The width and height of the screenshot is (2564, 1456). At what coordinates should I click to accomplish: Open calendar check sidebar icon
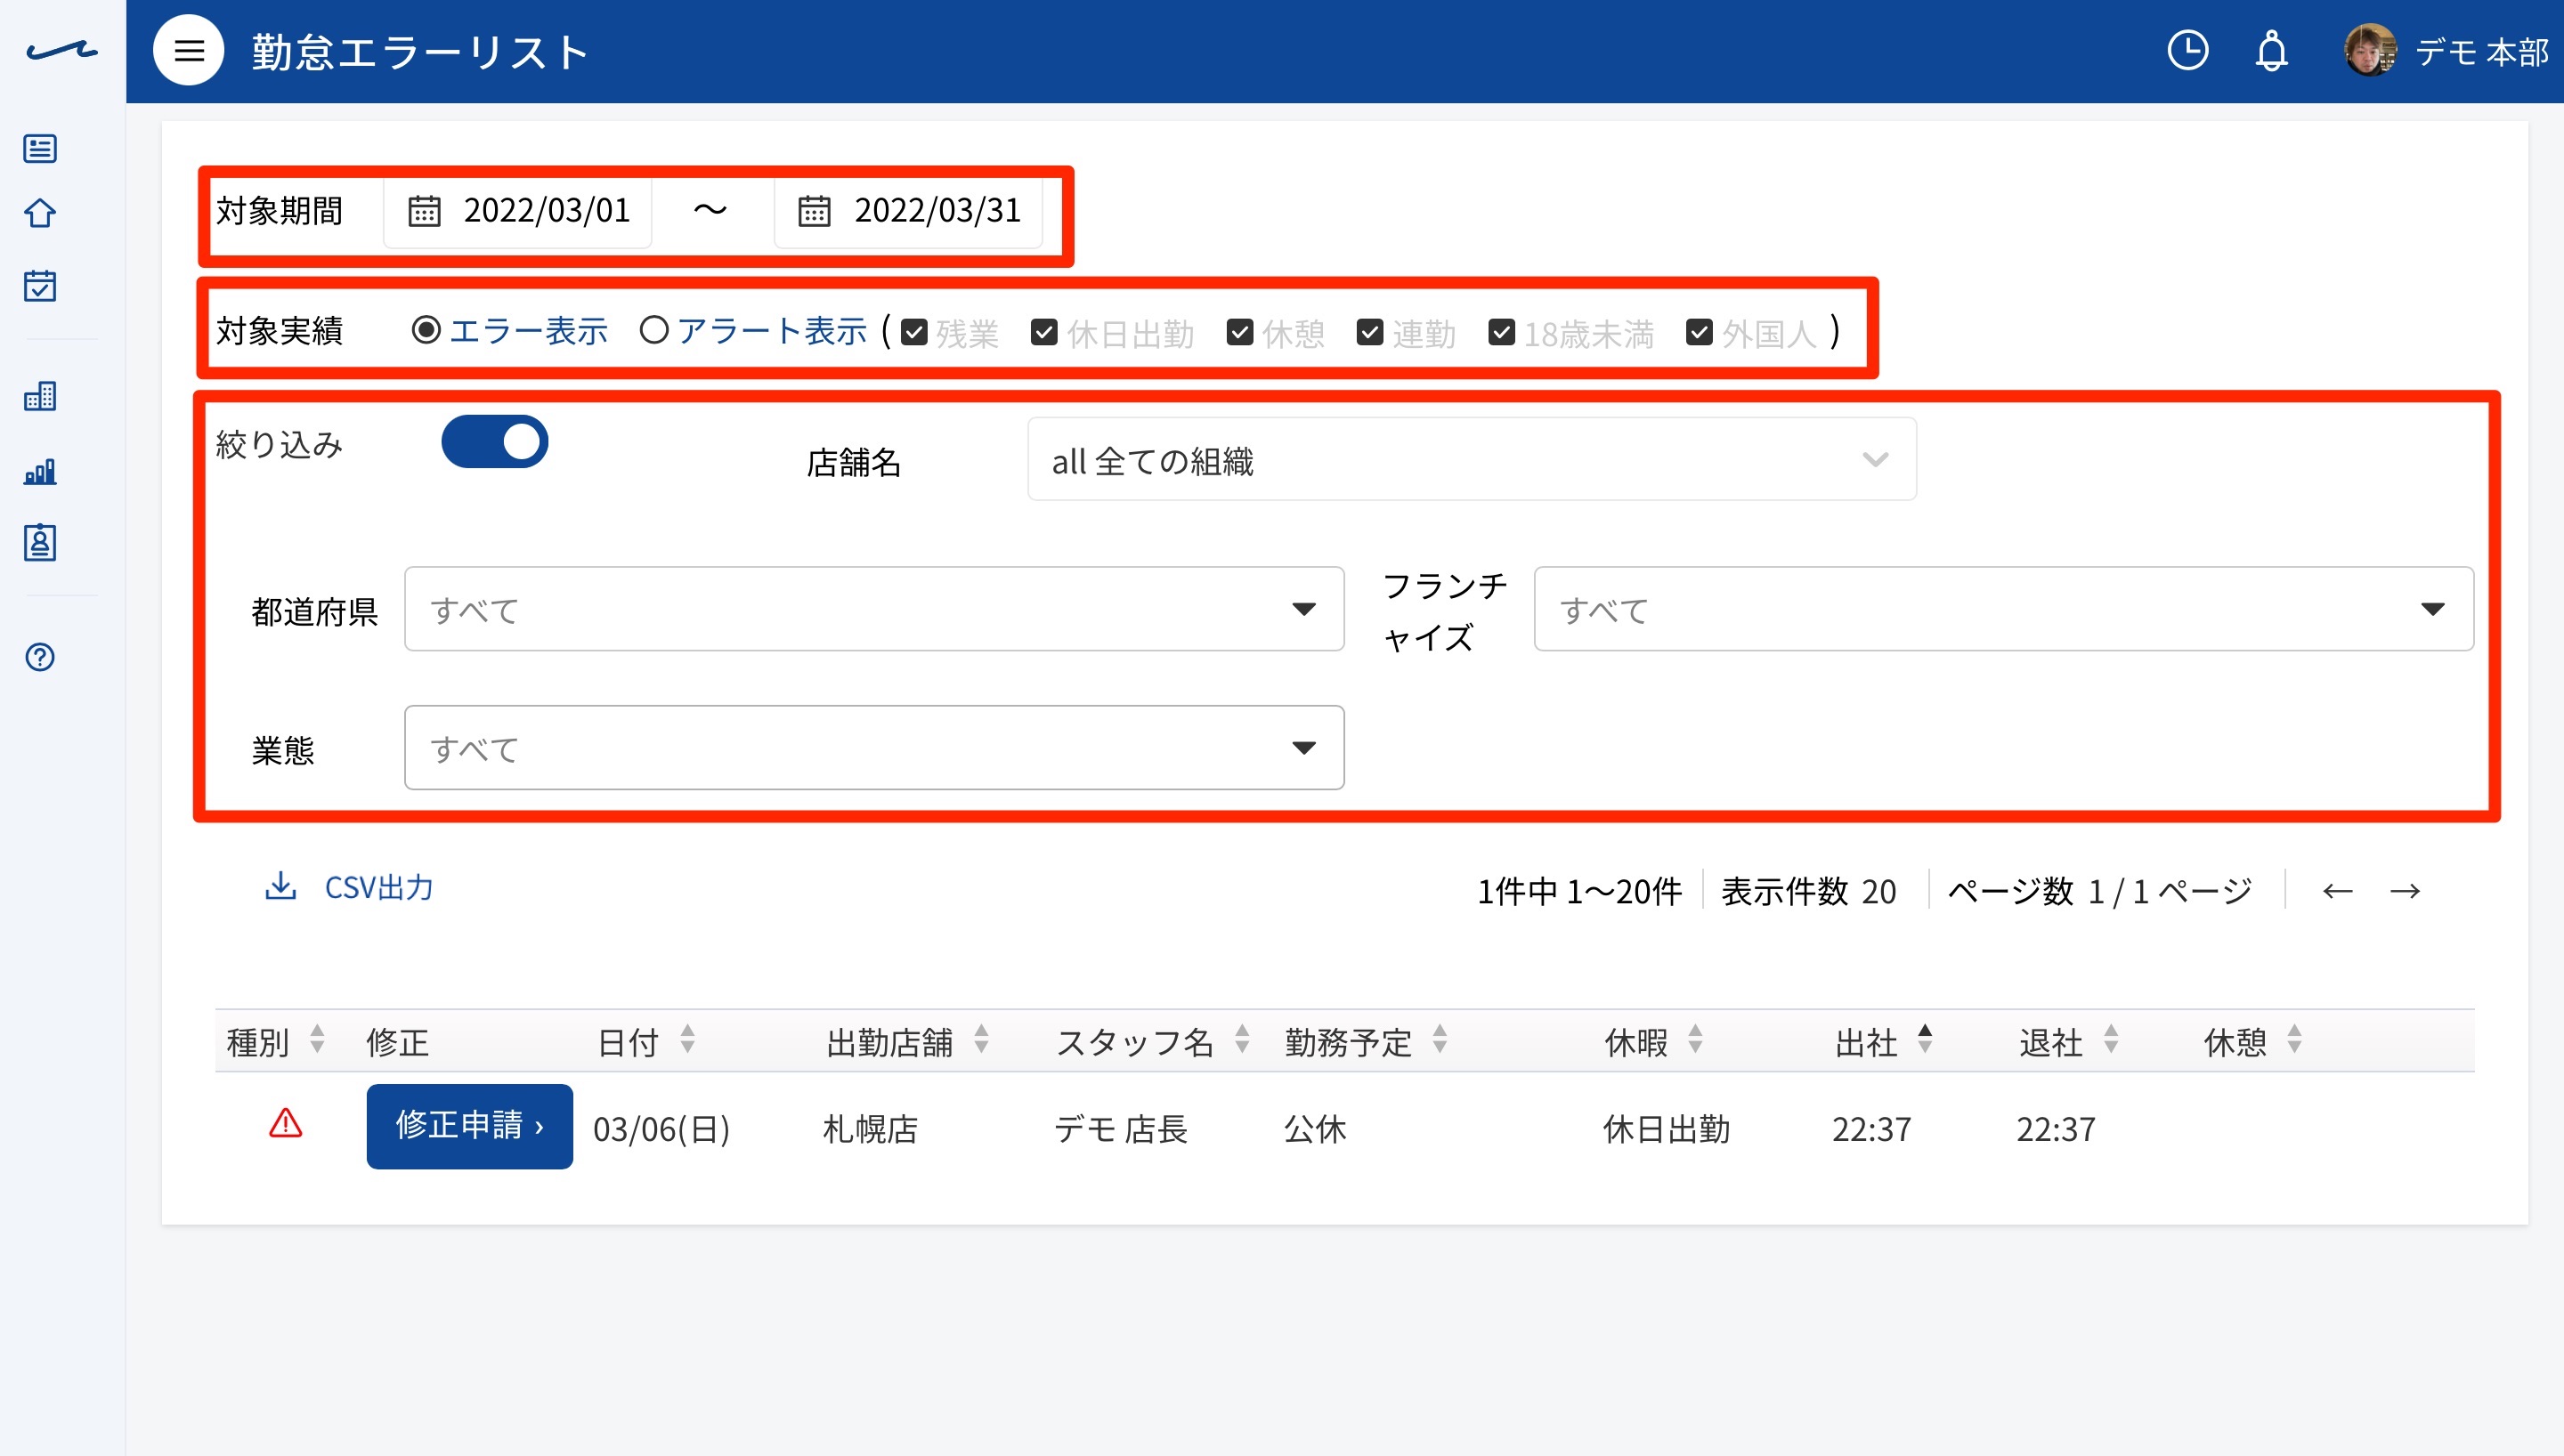(40, 286)
